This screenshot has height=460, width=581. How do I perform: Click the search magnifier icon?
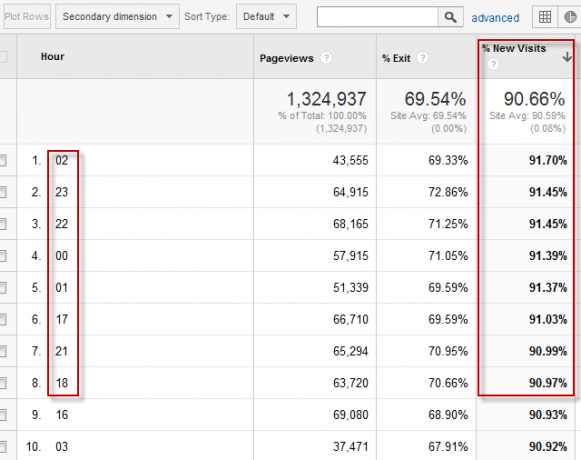tap(450, 17)
